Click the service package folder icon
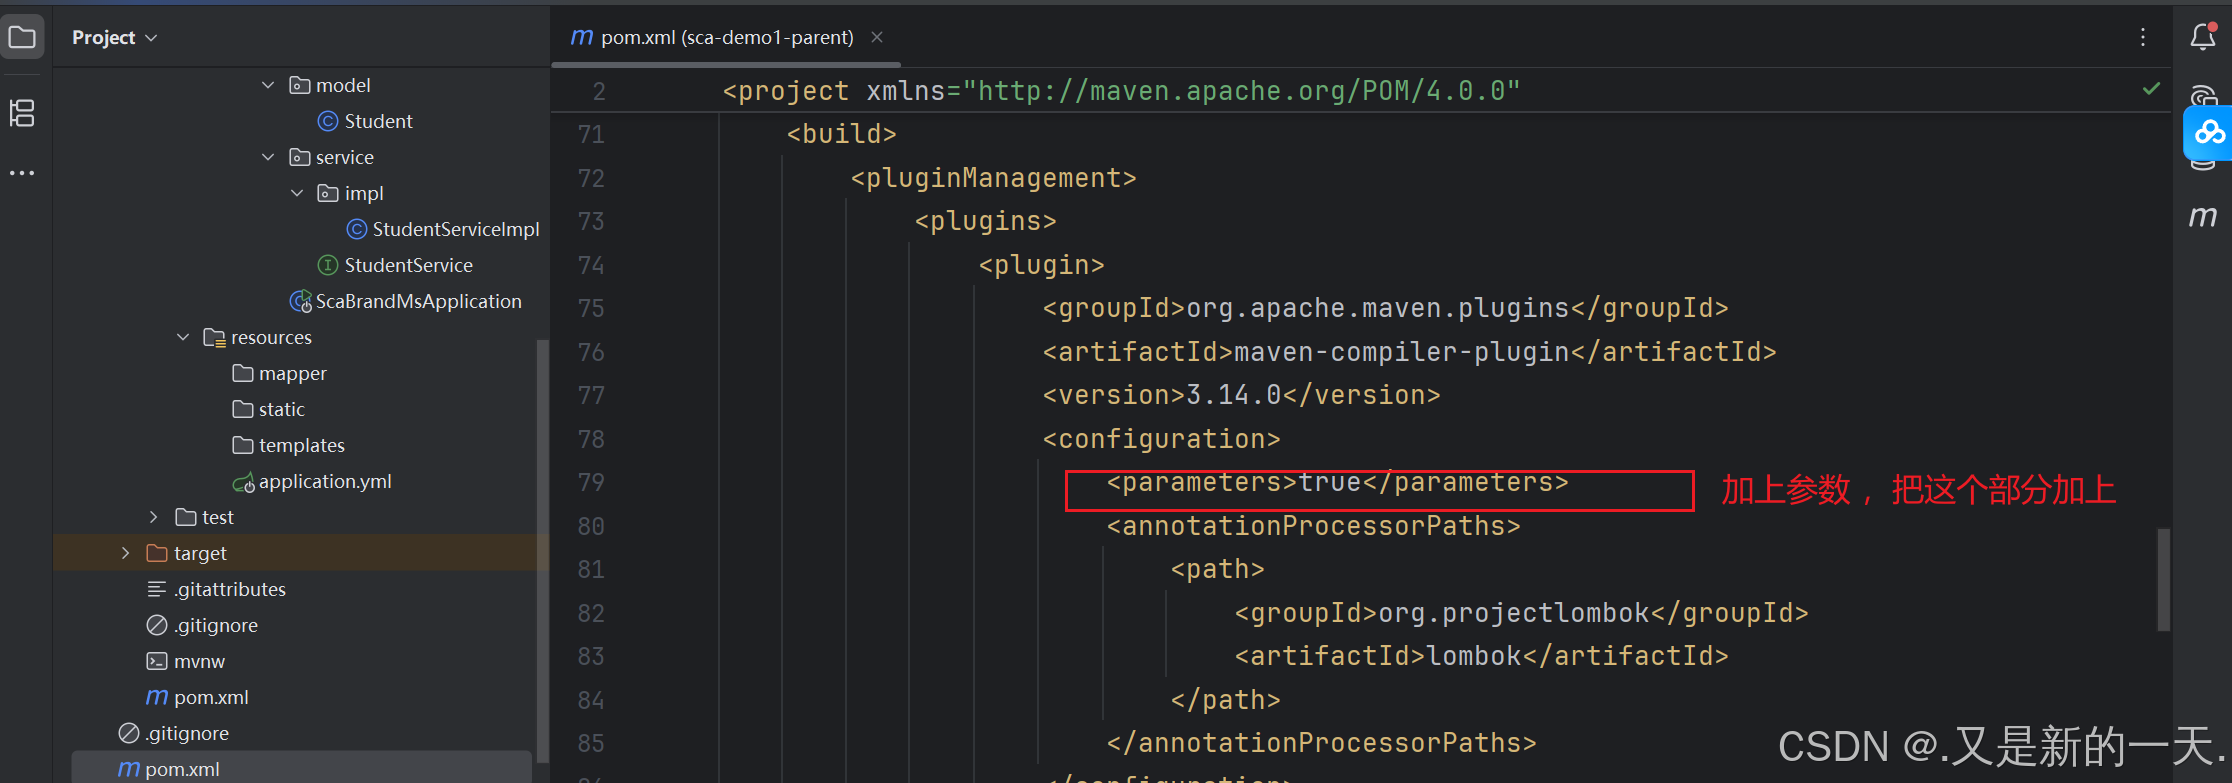2232x783 pixels. point(299,157)
